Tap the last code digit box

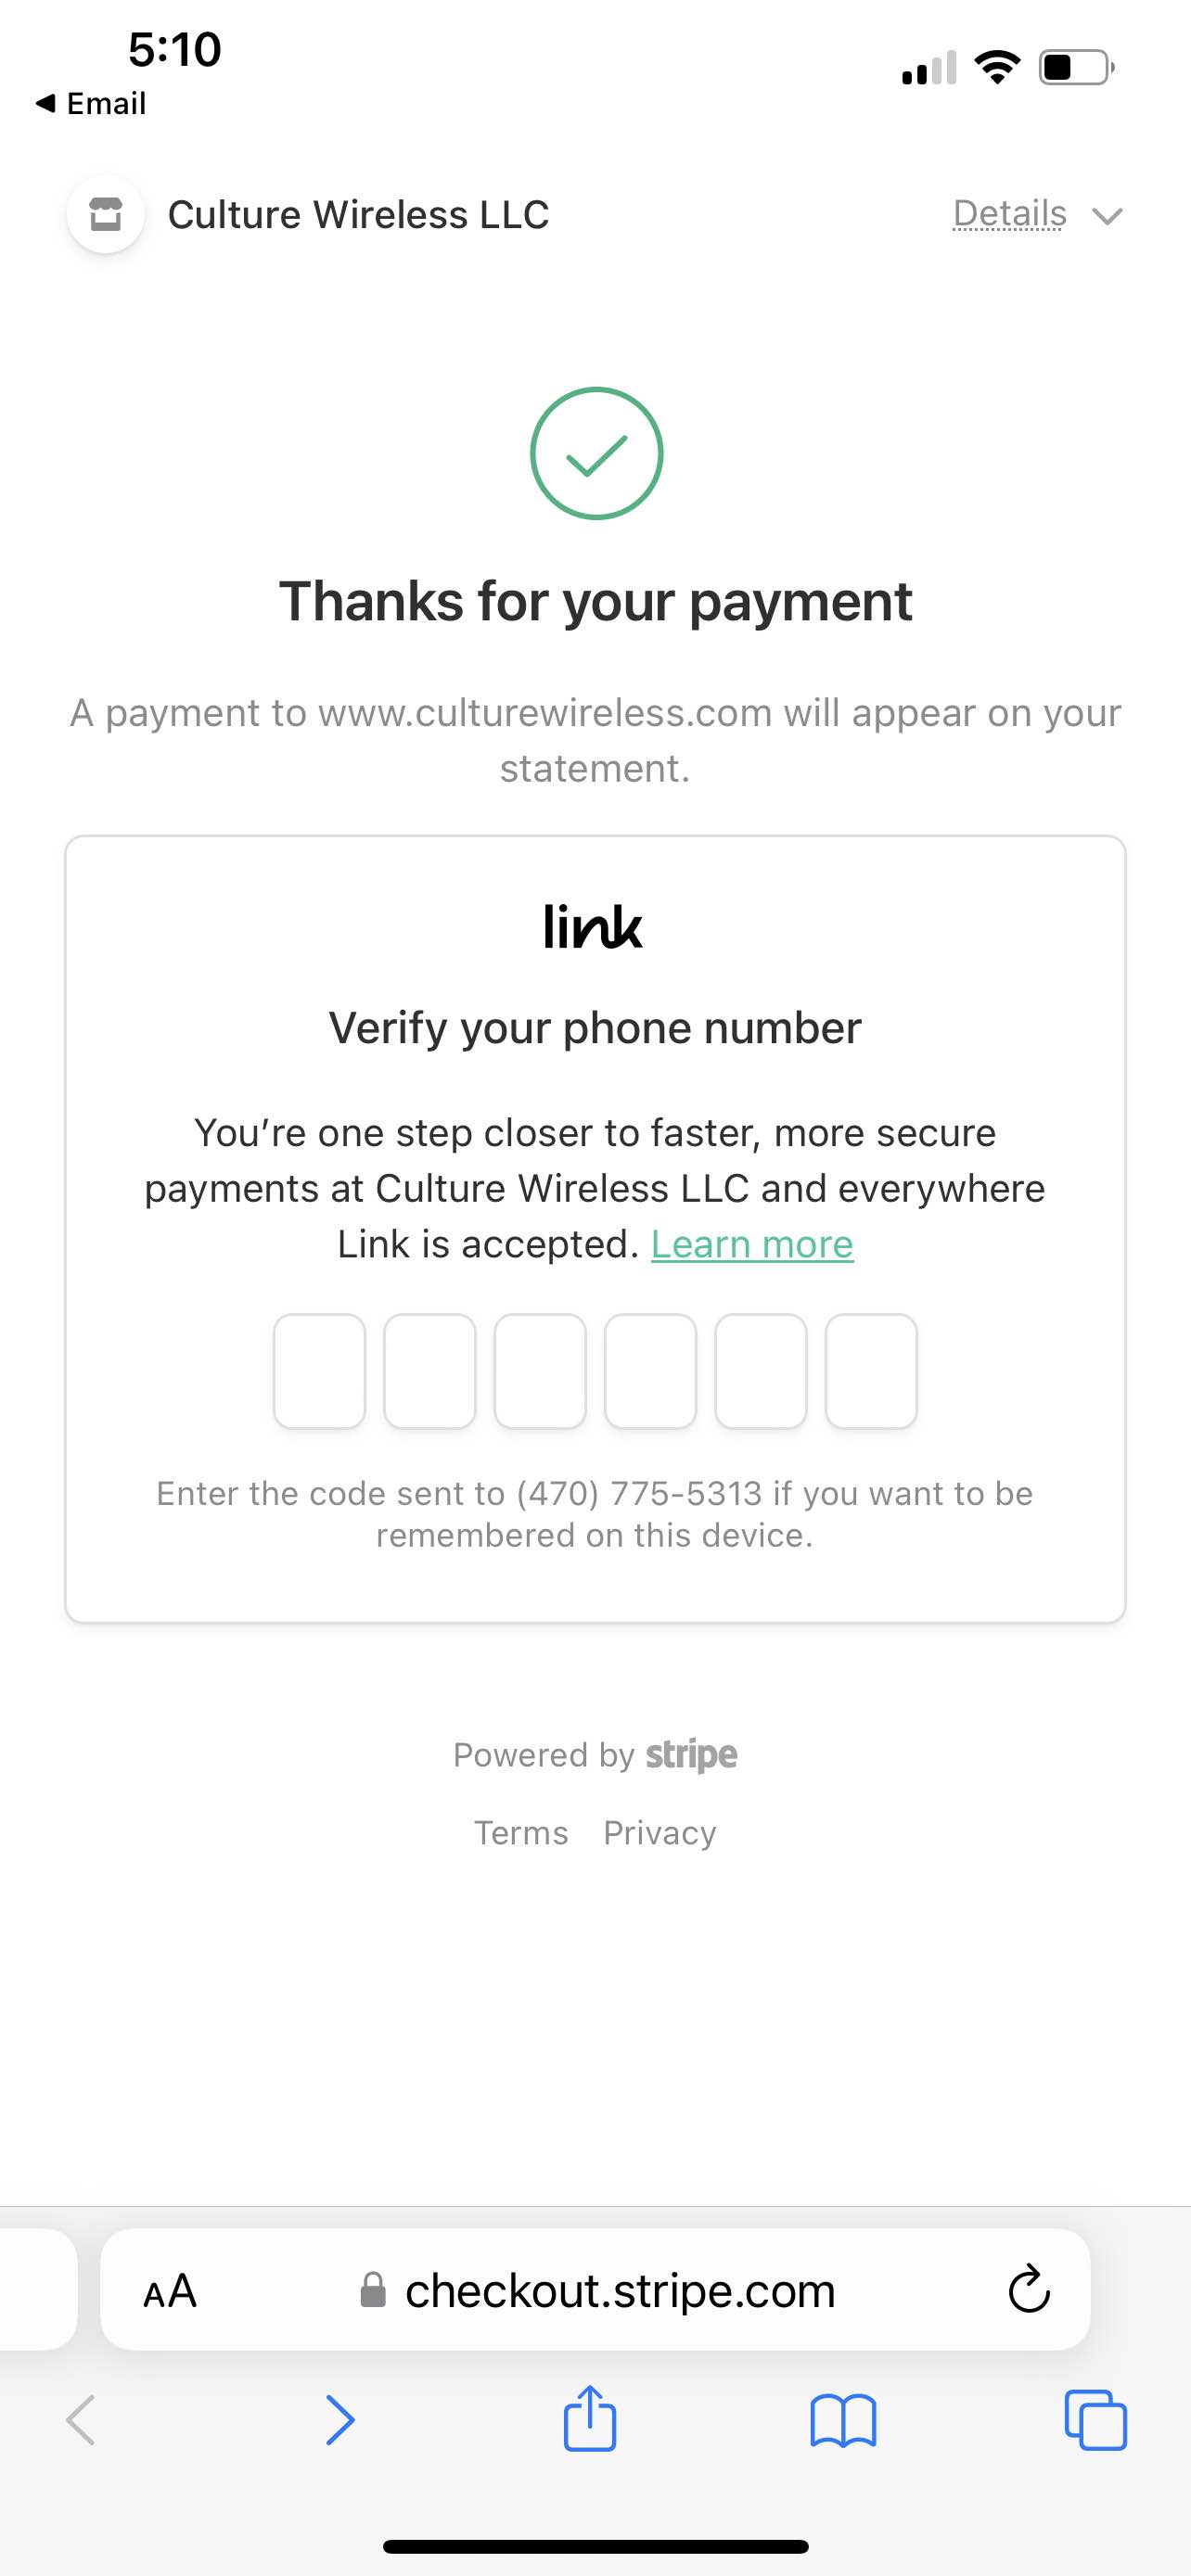pyautogui.click(x=871, y=1371)
